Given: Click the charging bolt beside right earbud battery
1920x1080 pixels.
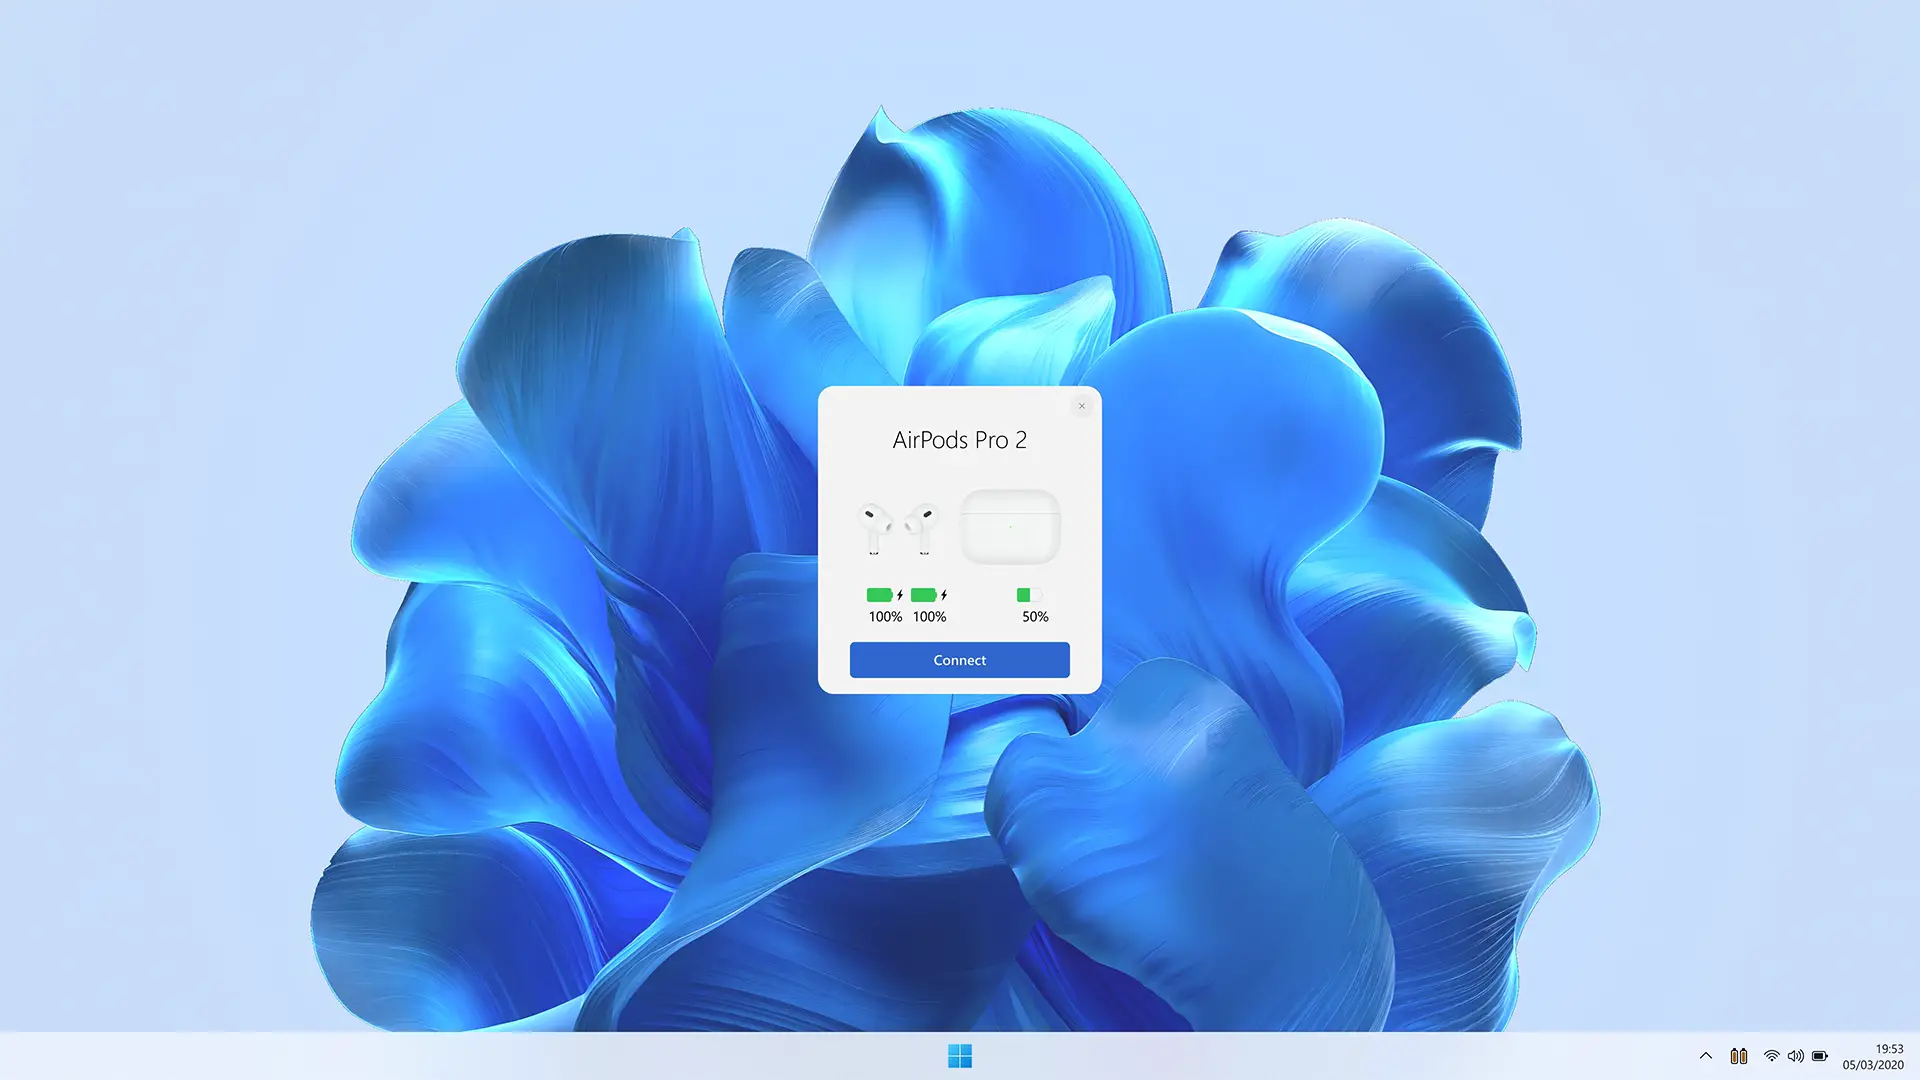Looking at the screenshot, I should coord(944,595).
